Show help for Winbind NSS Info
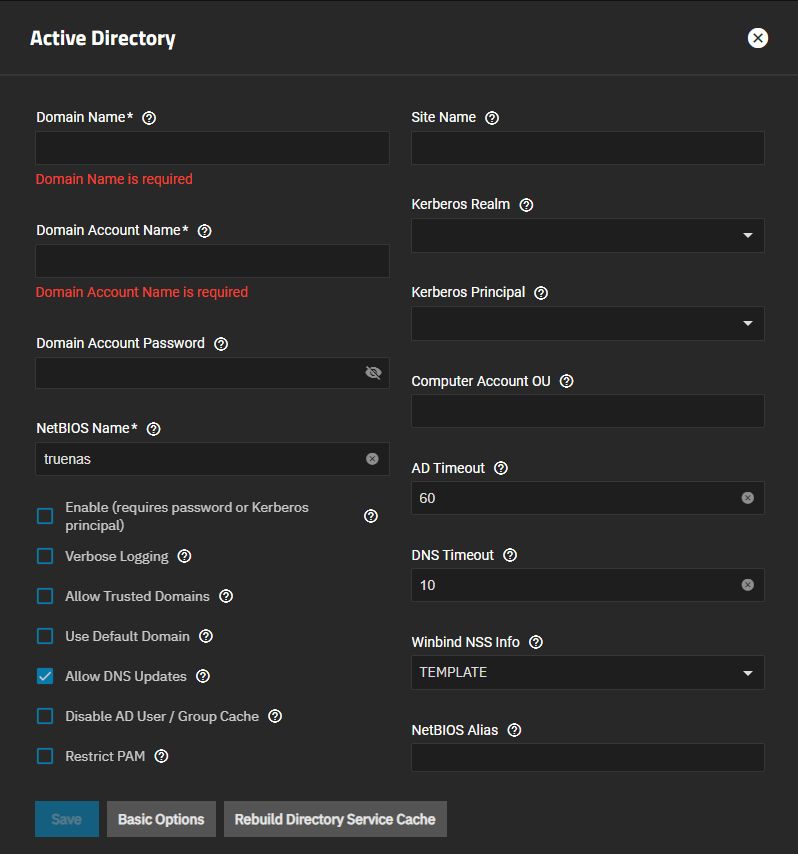This screenshot has height=854, width=798. tap(536, 642)
